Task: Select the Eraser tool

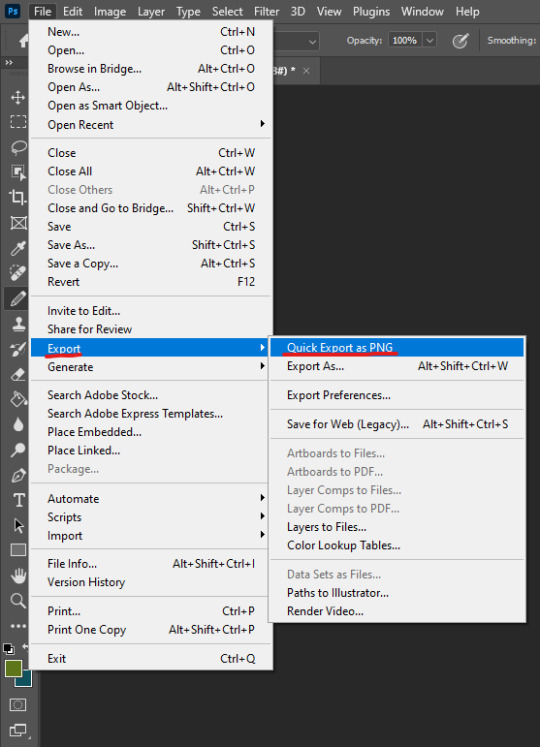Action: pos(18,374)
